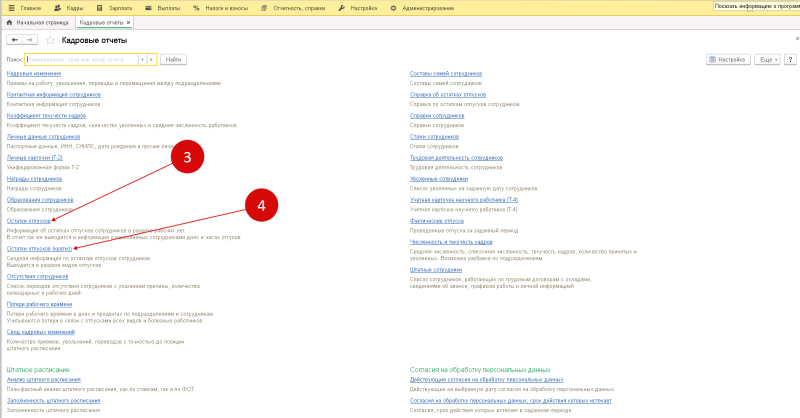Go forward with the right arrow button
Viewport: 800px width, 418px height.
pyautogui.click(x=30, y=40)
